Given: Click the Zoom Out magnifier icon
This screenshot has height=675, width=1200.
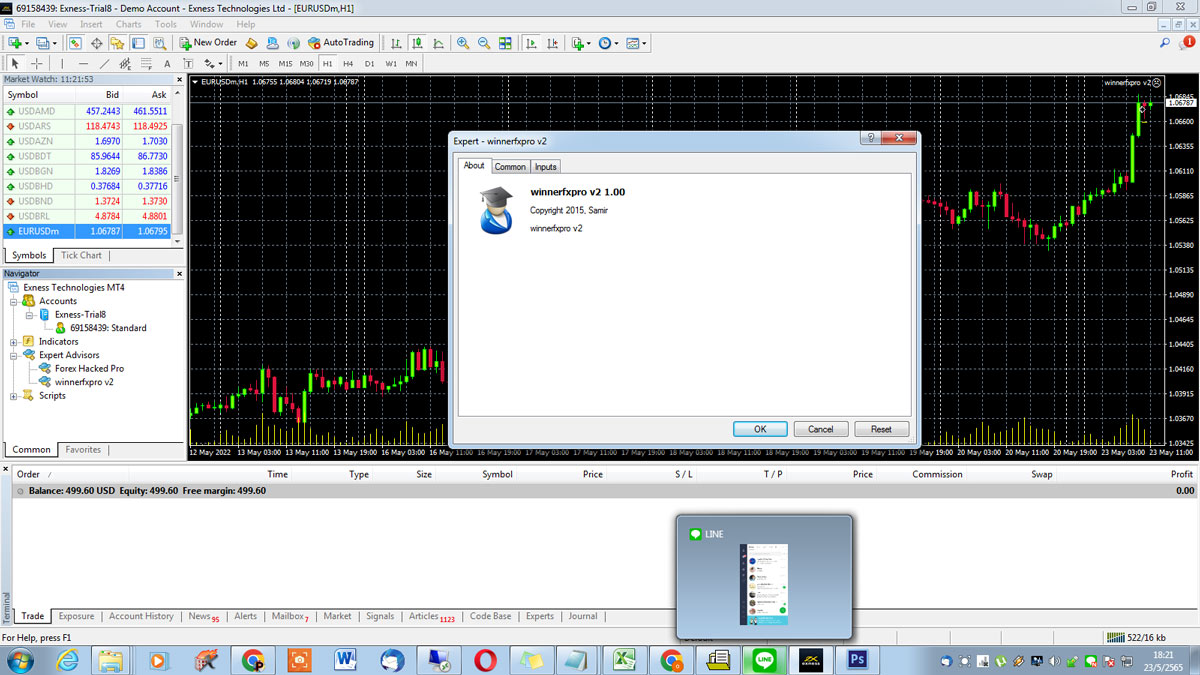Looking at the screenshot, I should tap(484, 43).
